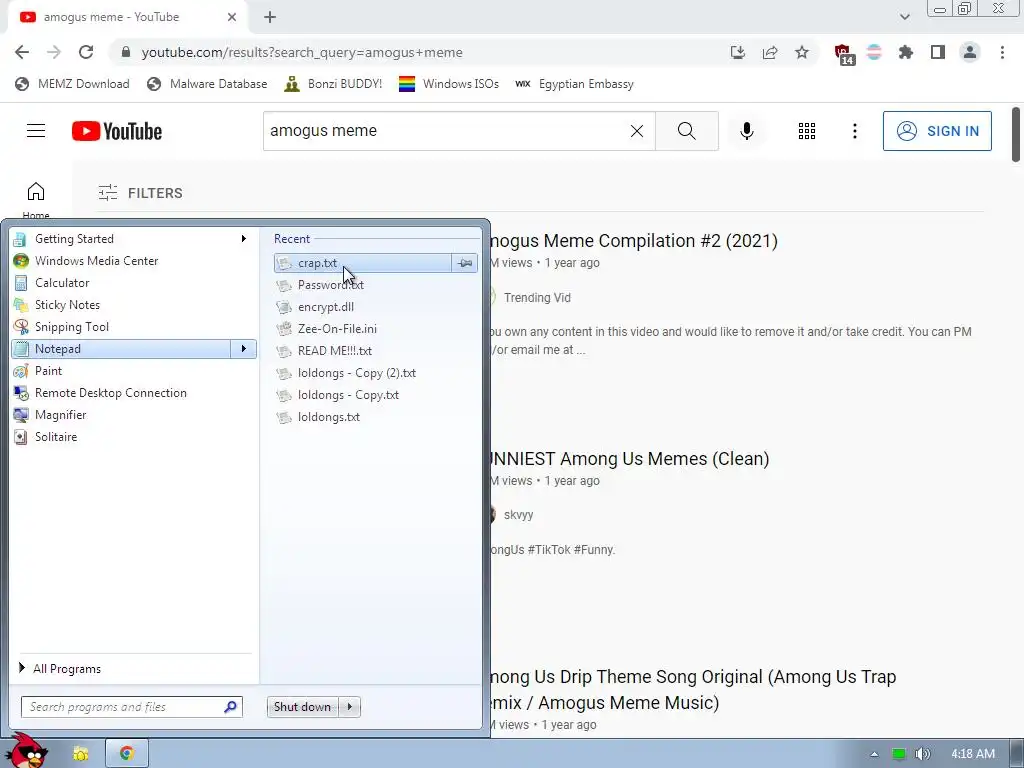Image resolution: width=1024 pixels, height=768 pixels.
Task: Open Chrome from the taskbar
Action: click(x=127, y=754)
